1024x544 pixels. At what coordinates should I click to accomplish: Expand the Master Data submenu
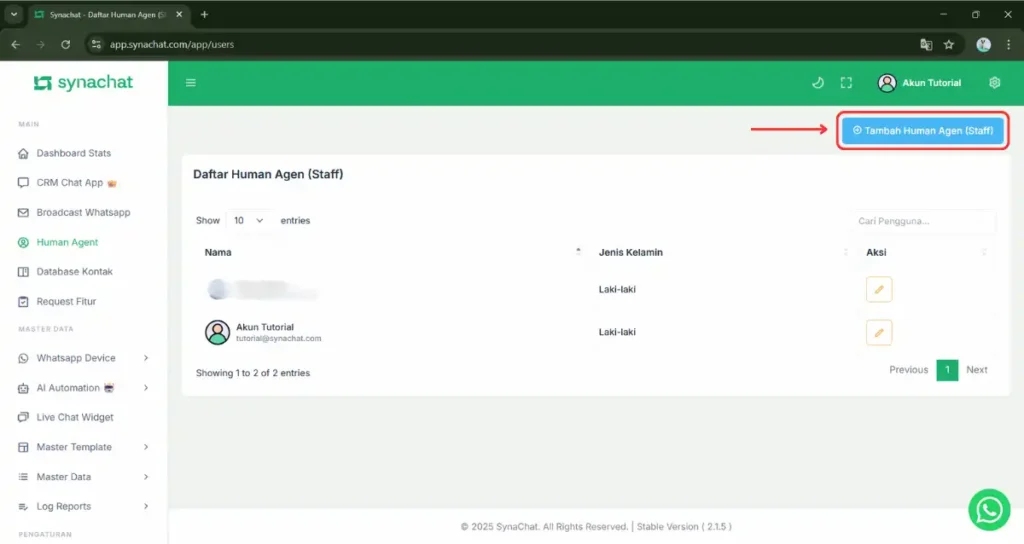click(x=84, y=477)
